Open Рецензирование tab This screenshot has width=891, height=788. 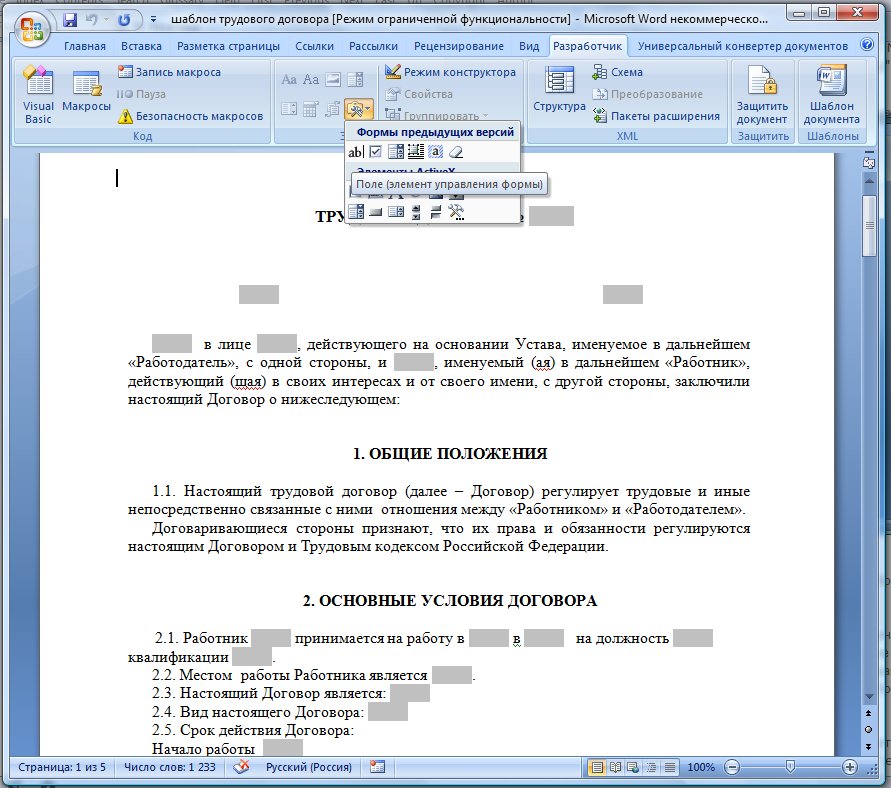[459, 46]
